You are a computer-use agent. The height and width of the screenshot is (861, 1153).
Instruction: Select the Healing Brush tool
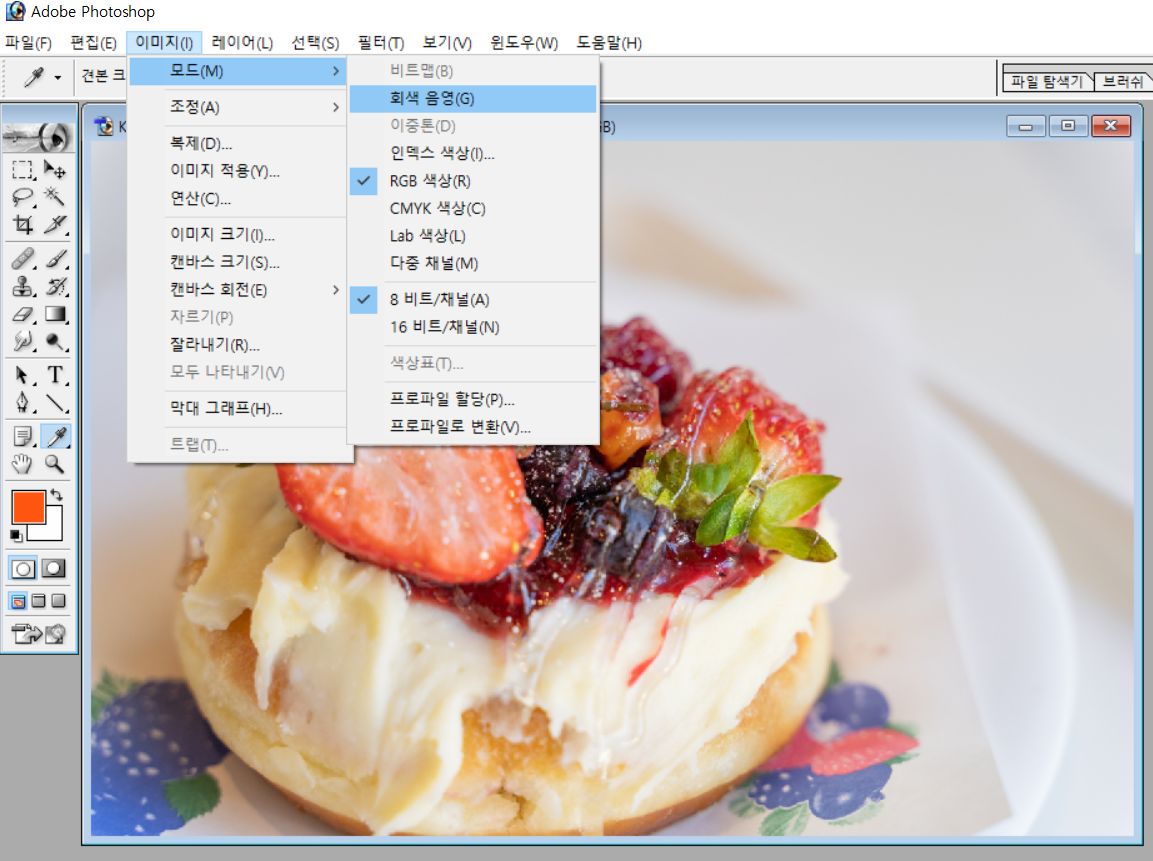(23, 259)
